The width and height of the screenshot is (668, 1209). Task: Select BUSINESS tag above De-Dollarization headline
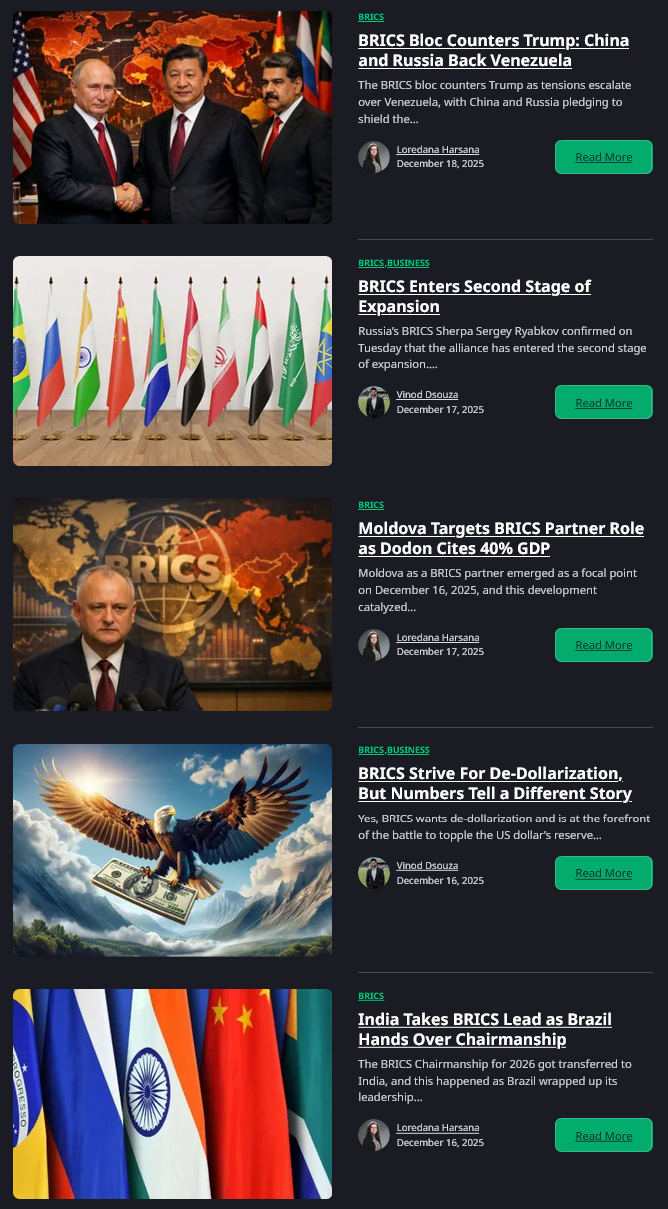coord(408,750)
